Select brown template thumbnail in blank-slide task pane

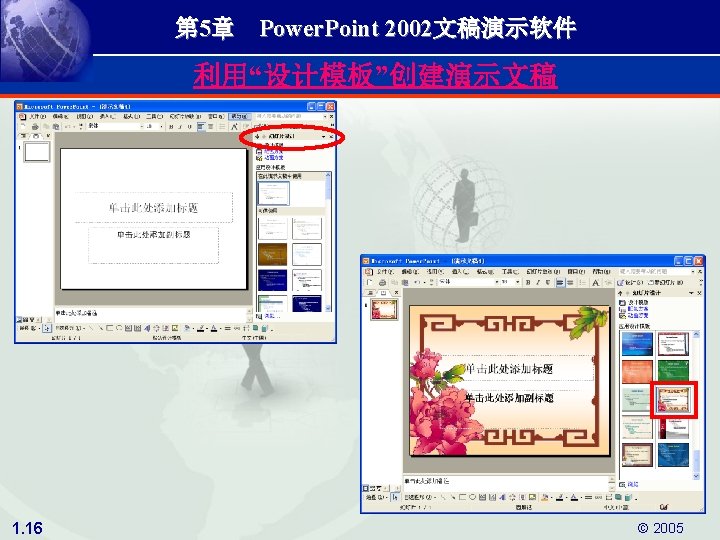[272, 255]
